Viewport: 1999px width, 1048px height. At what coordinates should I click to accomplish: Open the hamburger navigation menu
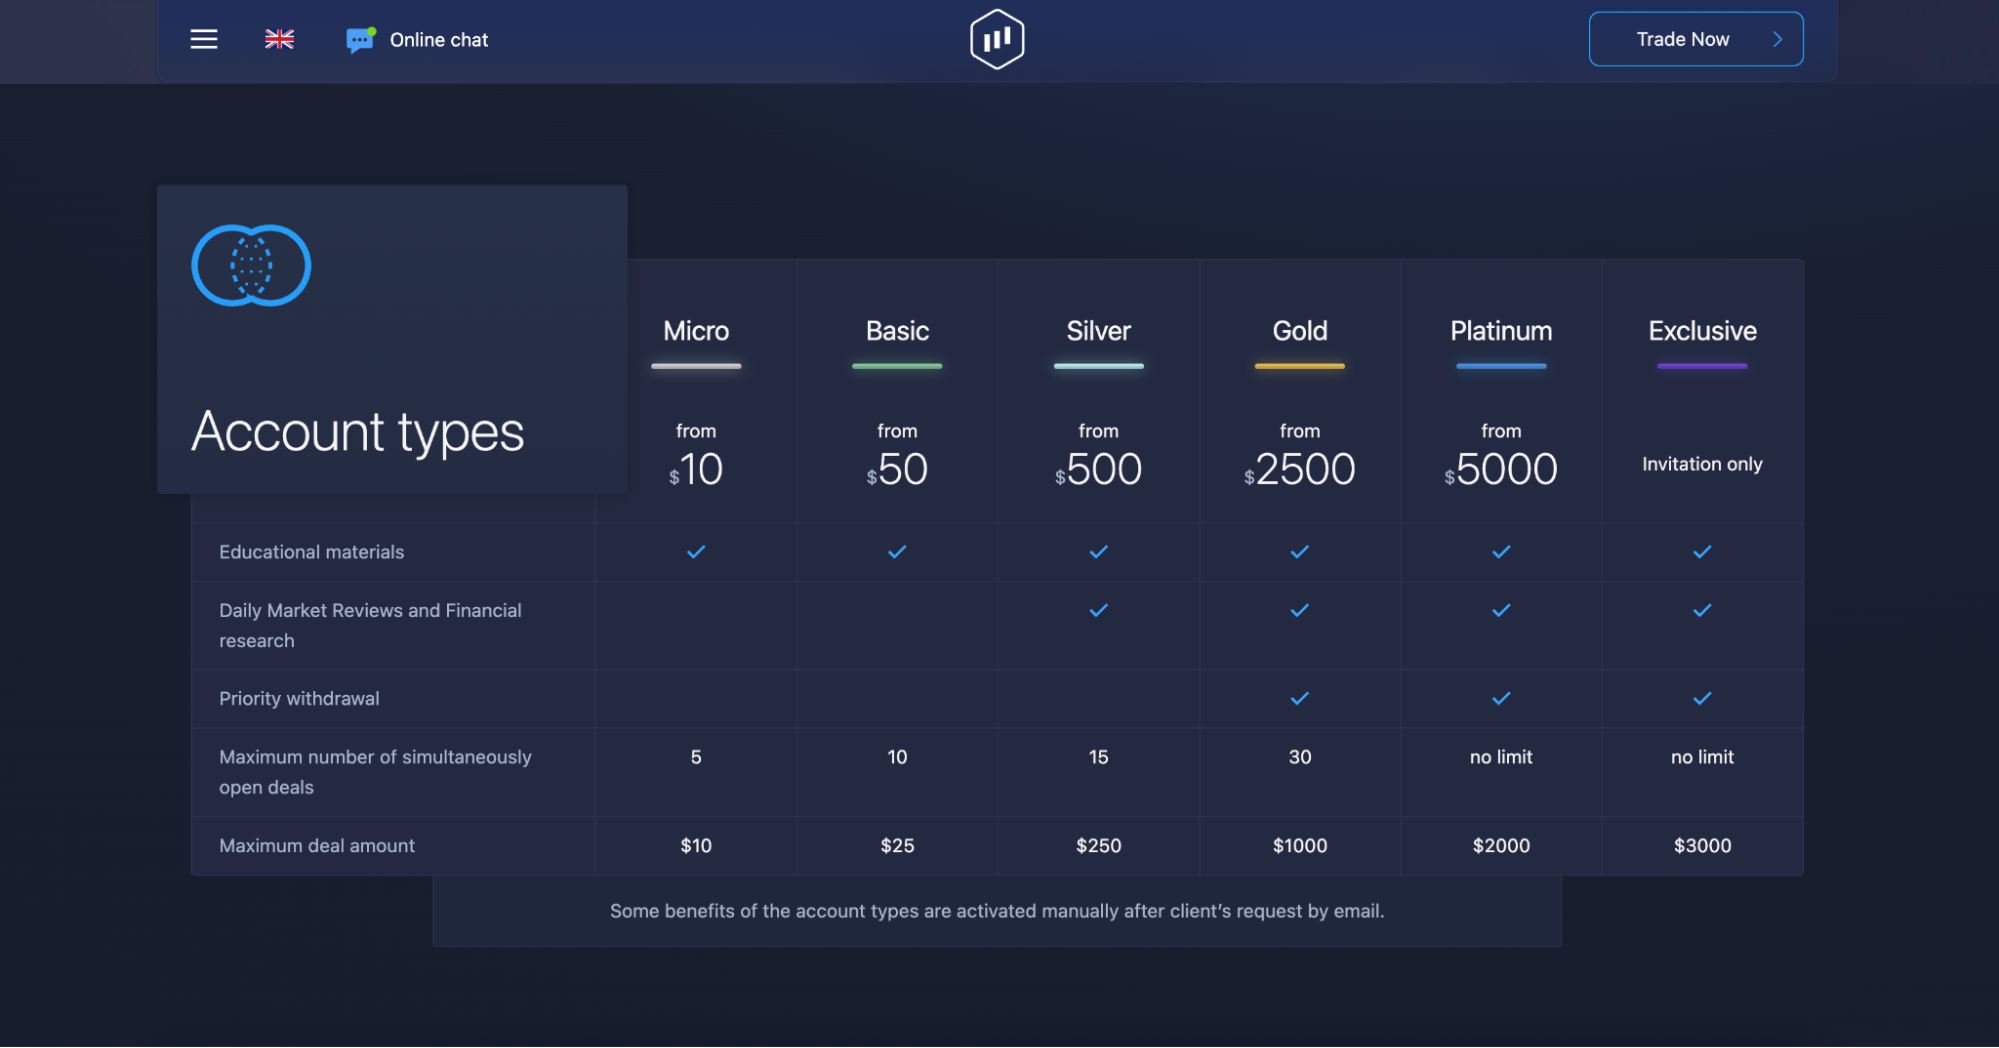[x=204, y=39]
